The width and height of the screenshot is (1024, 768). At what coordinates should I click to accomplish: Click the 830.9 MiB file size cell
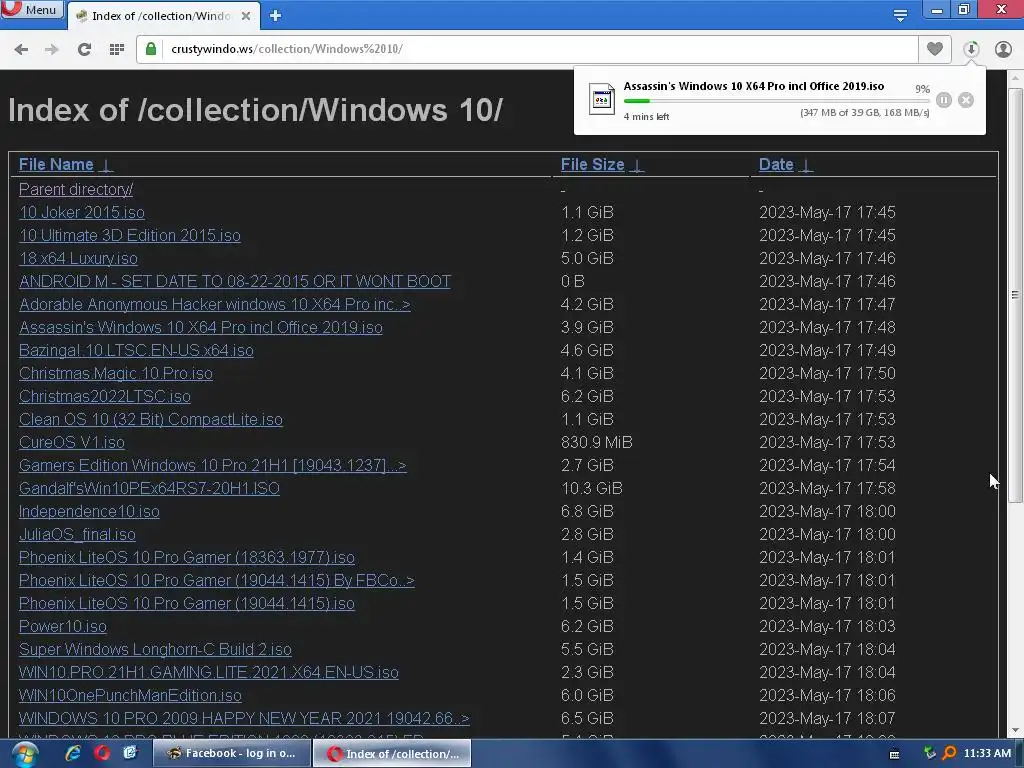[596, 442]
